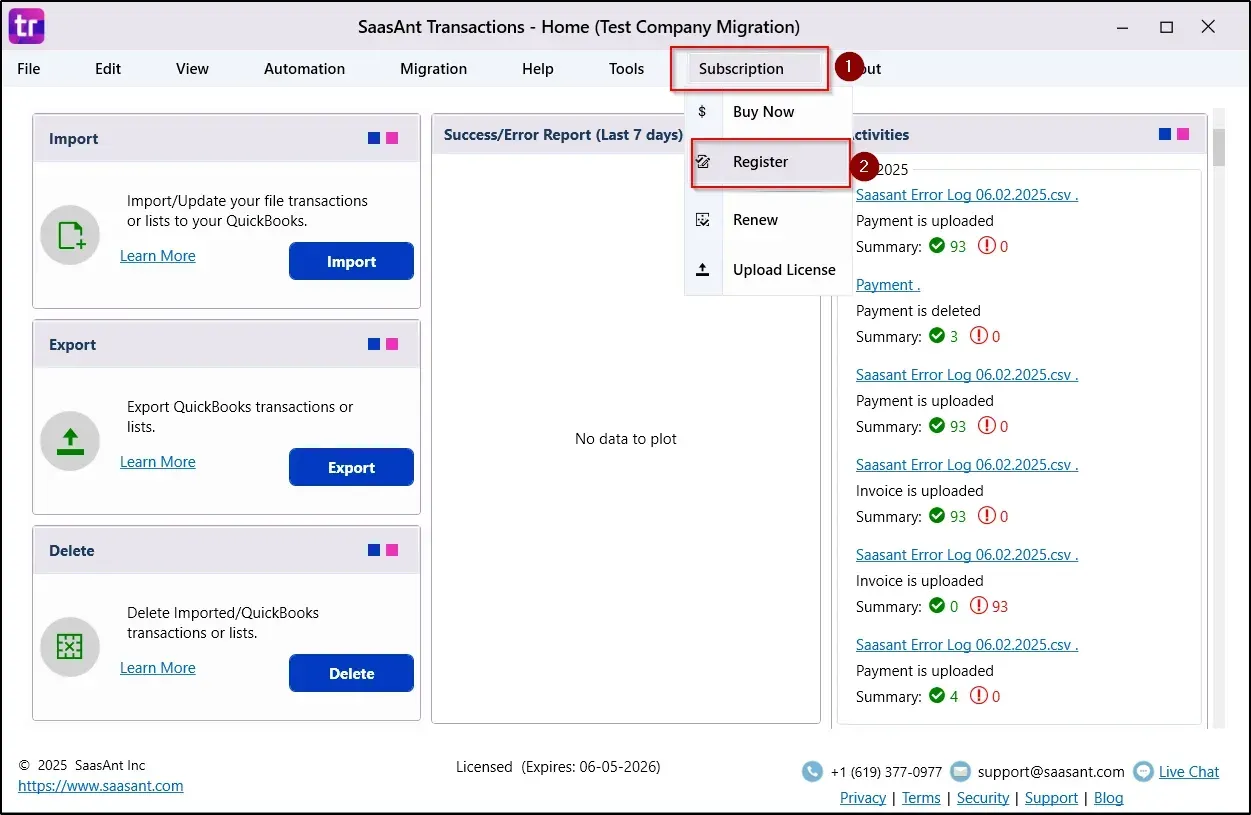Click the dollar icon beside Buy Now

click(702, 112)
